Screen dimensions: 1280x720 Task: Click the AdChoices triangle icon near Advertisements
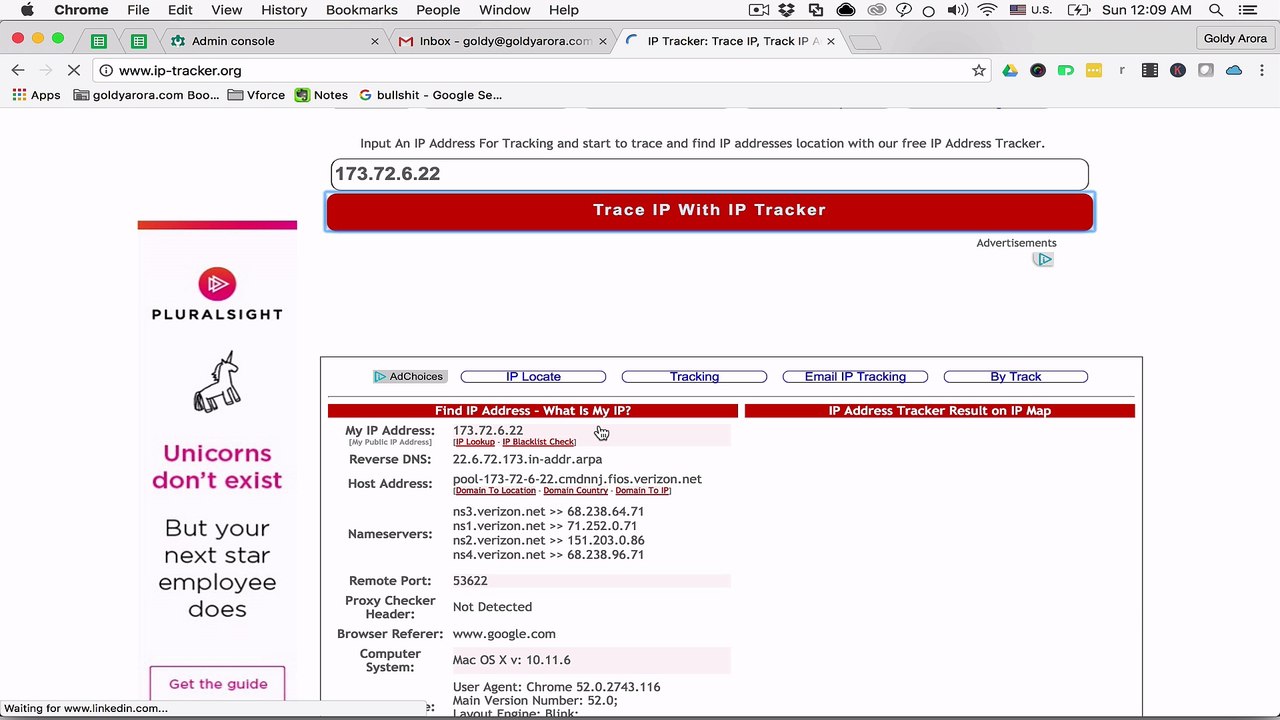1044,259
